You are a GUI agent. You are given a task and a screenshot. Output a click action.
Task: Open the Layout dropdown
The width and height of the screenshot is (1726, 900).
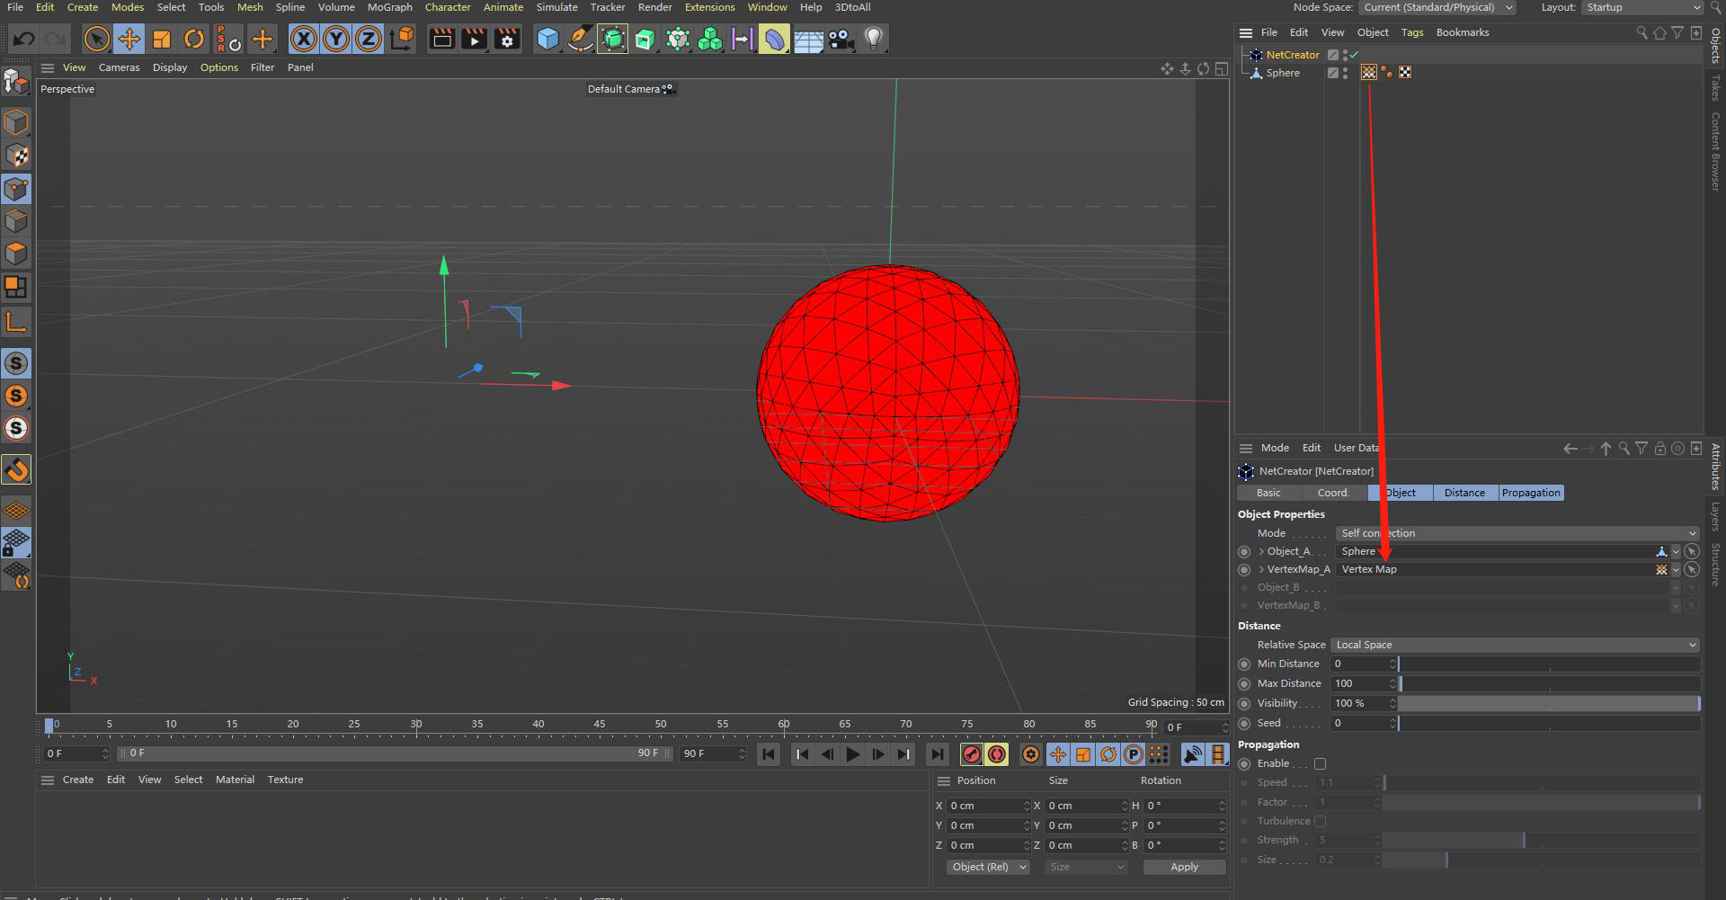1641,7
